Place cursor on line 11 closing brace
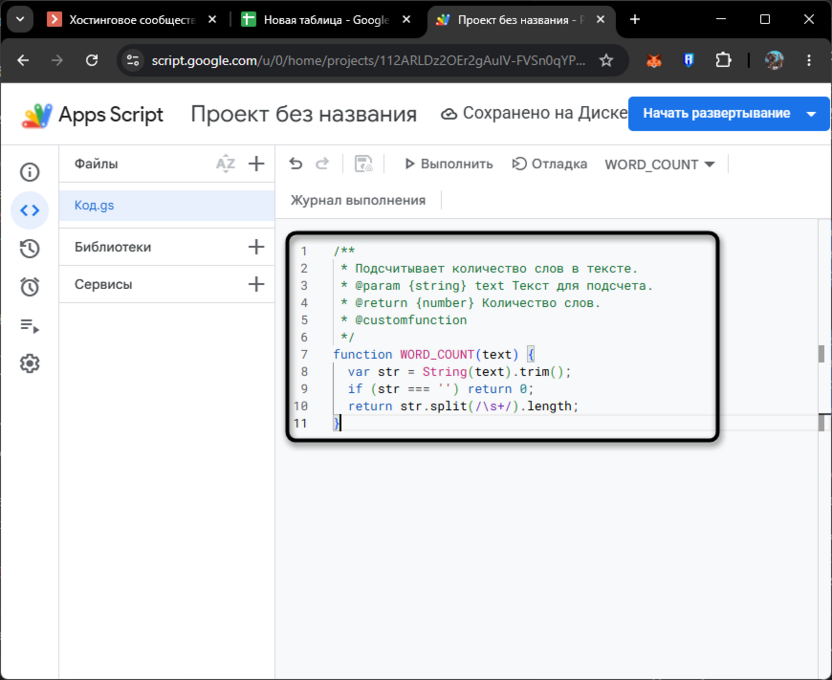This screenshot has height=680, width=832. point(336,423)
